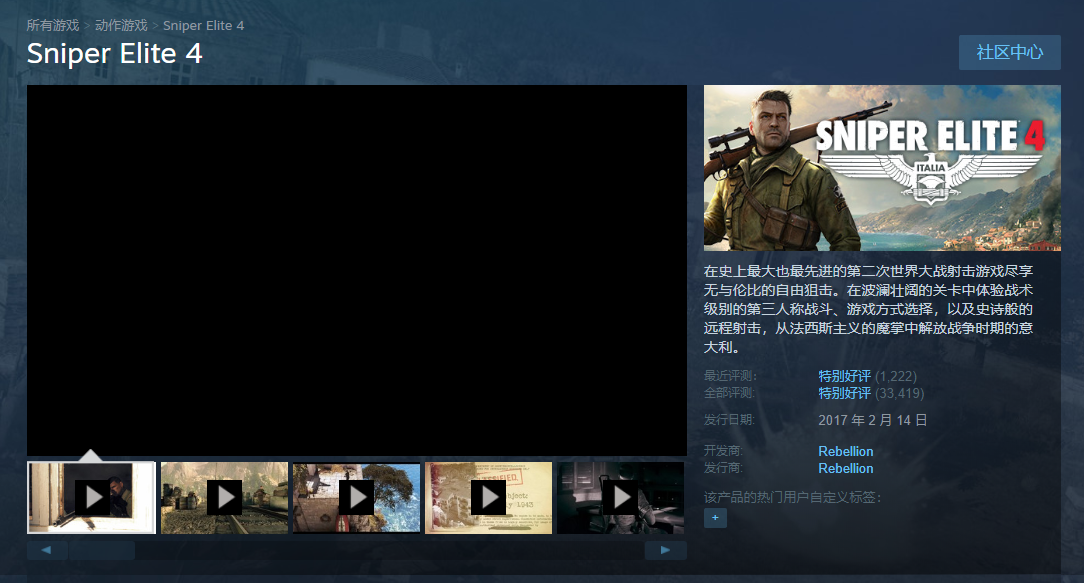Click the 全部评测 label
1084x583 pixels.
729,393
